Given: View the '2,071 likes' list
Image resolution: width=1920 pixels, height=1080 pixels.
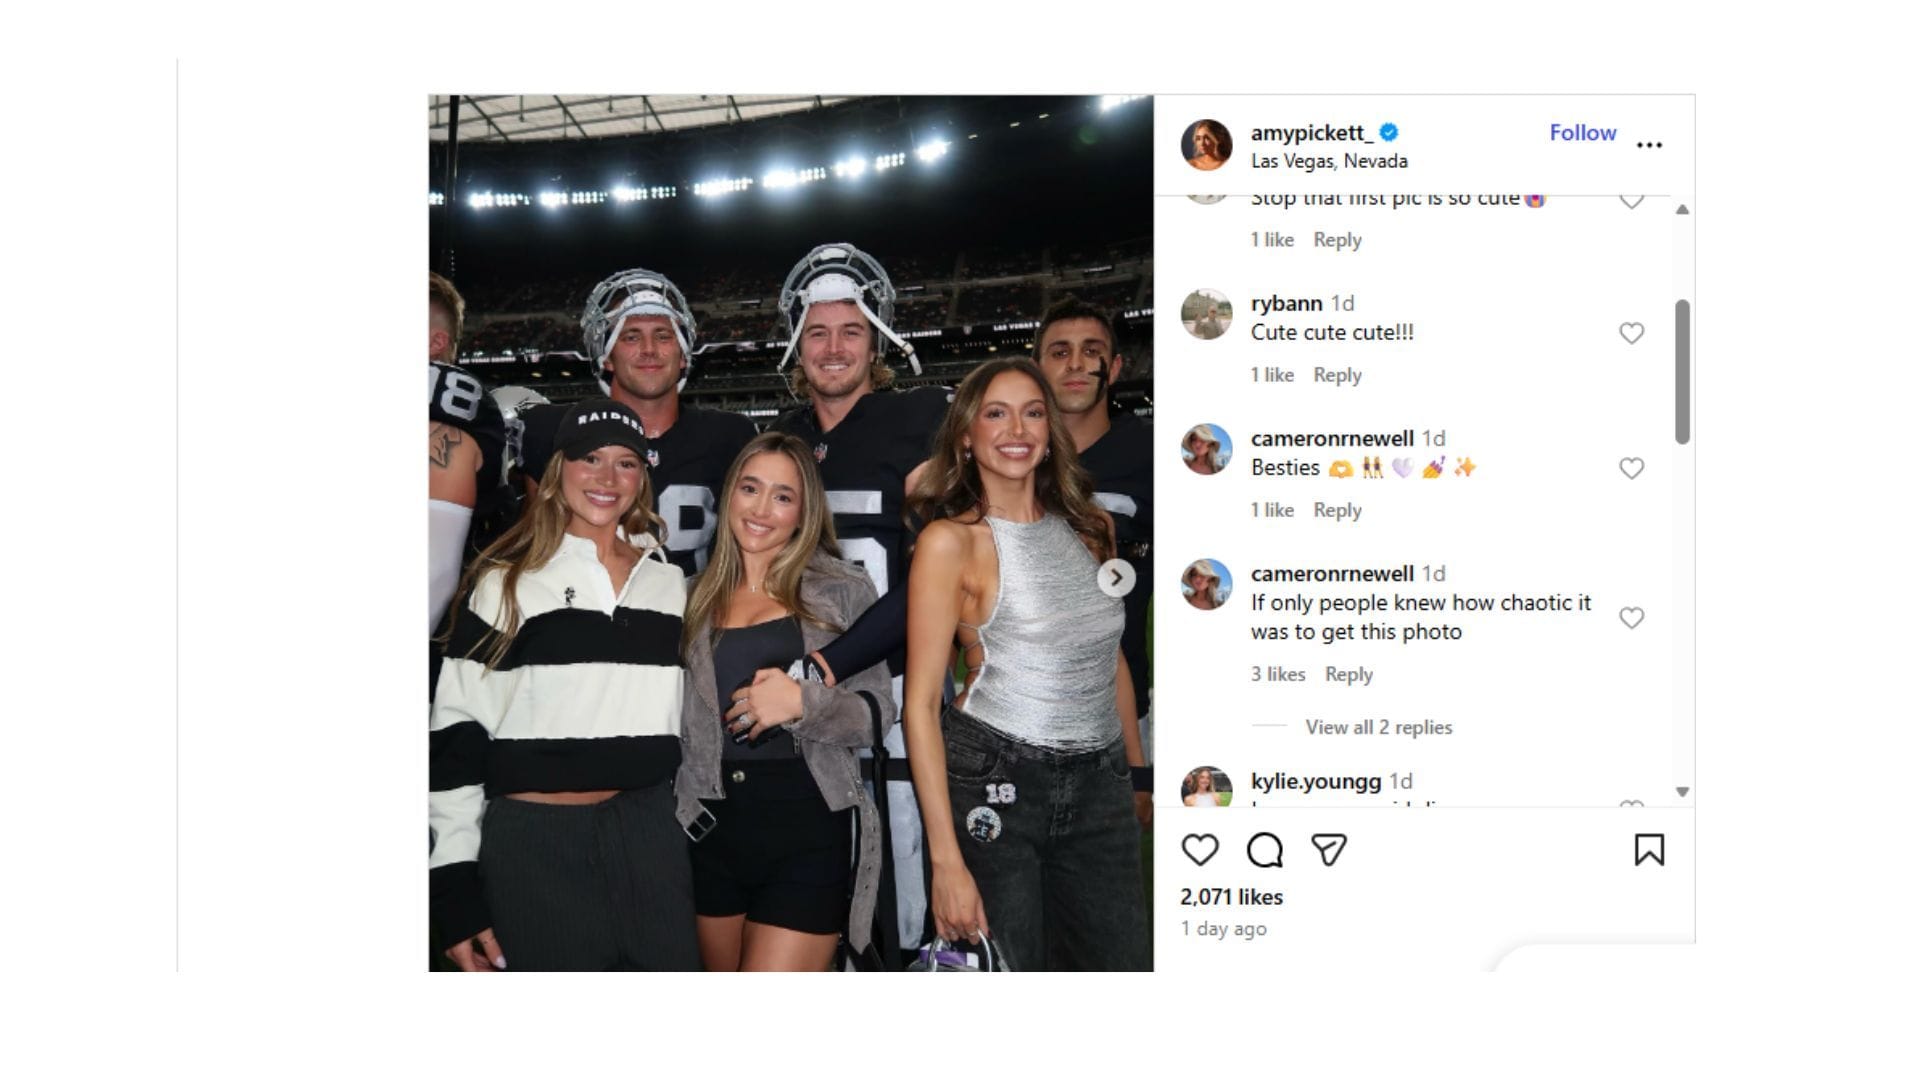Looking at the screenshot, I should click(x=1231, y=896).
